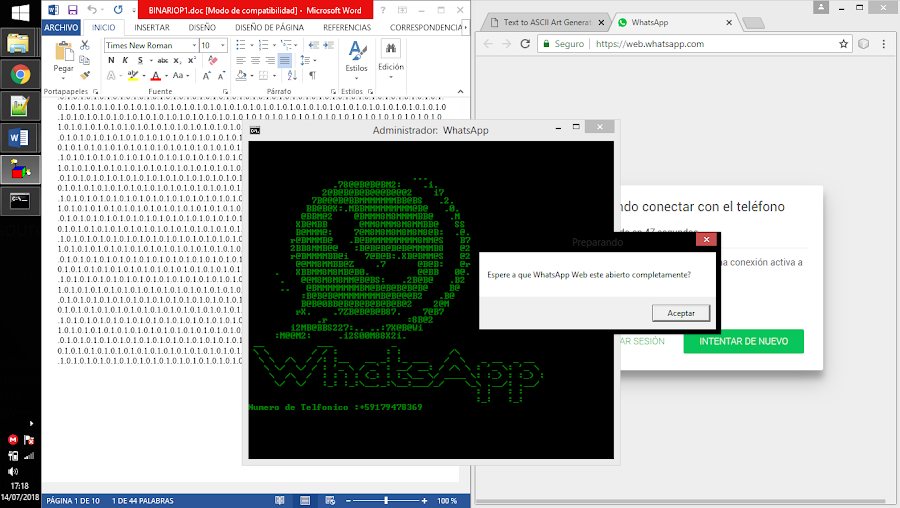The width and height of the screenshot is (900, 508).
Task: Click the Redo/Repeat arrow in Word
Action: [118, 10]
